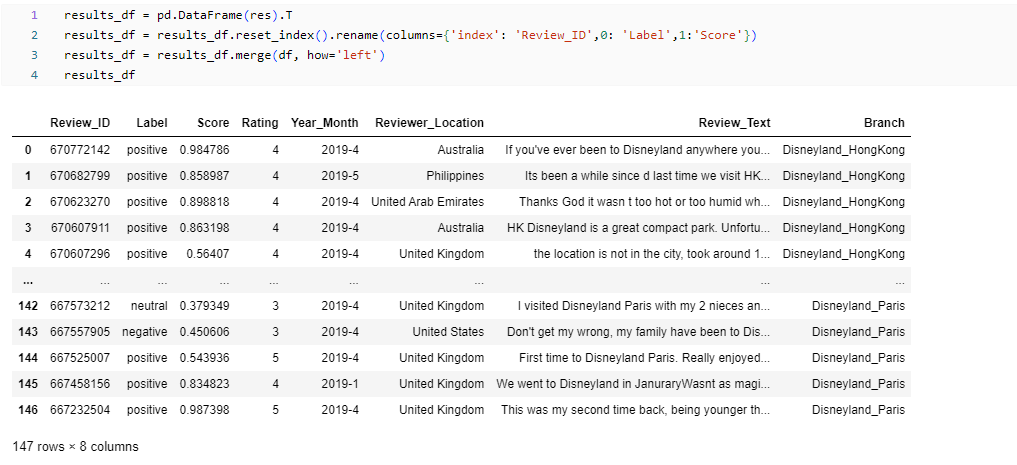
Task: Select Review_ID cell 667232504
Action: point(80,409)
